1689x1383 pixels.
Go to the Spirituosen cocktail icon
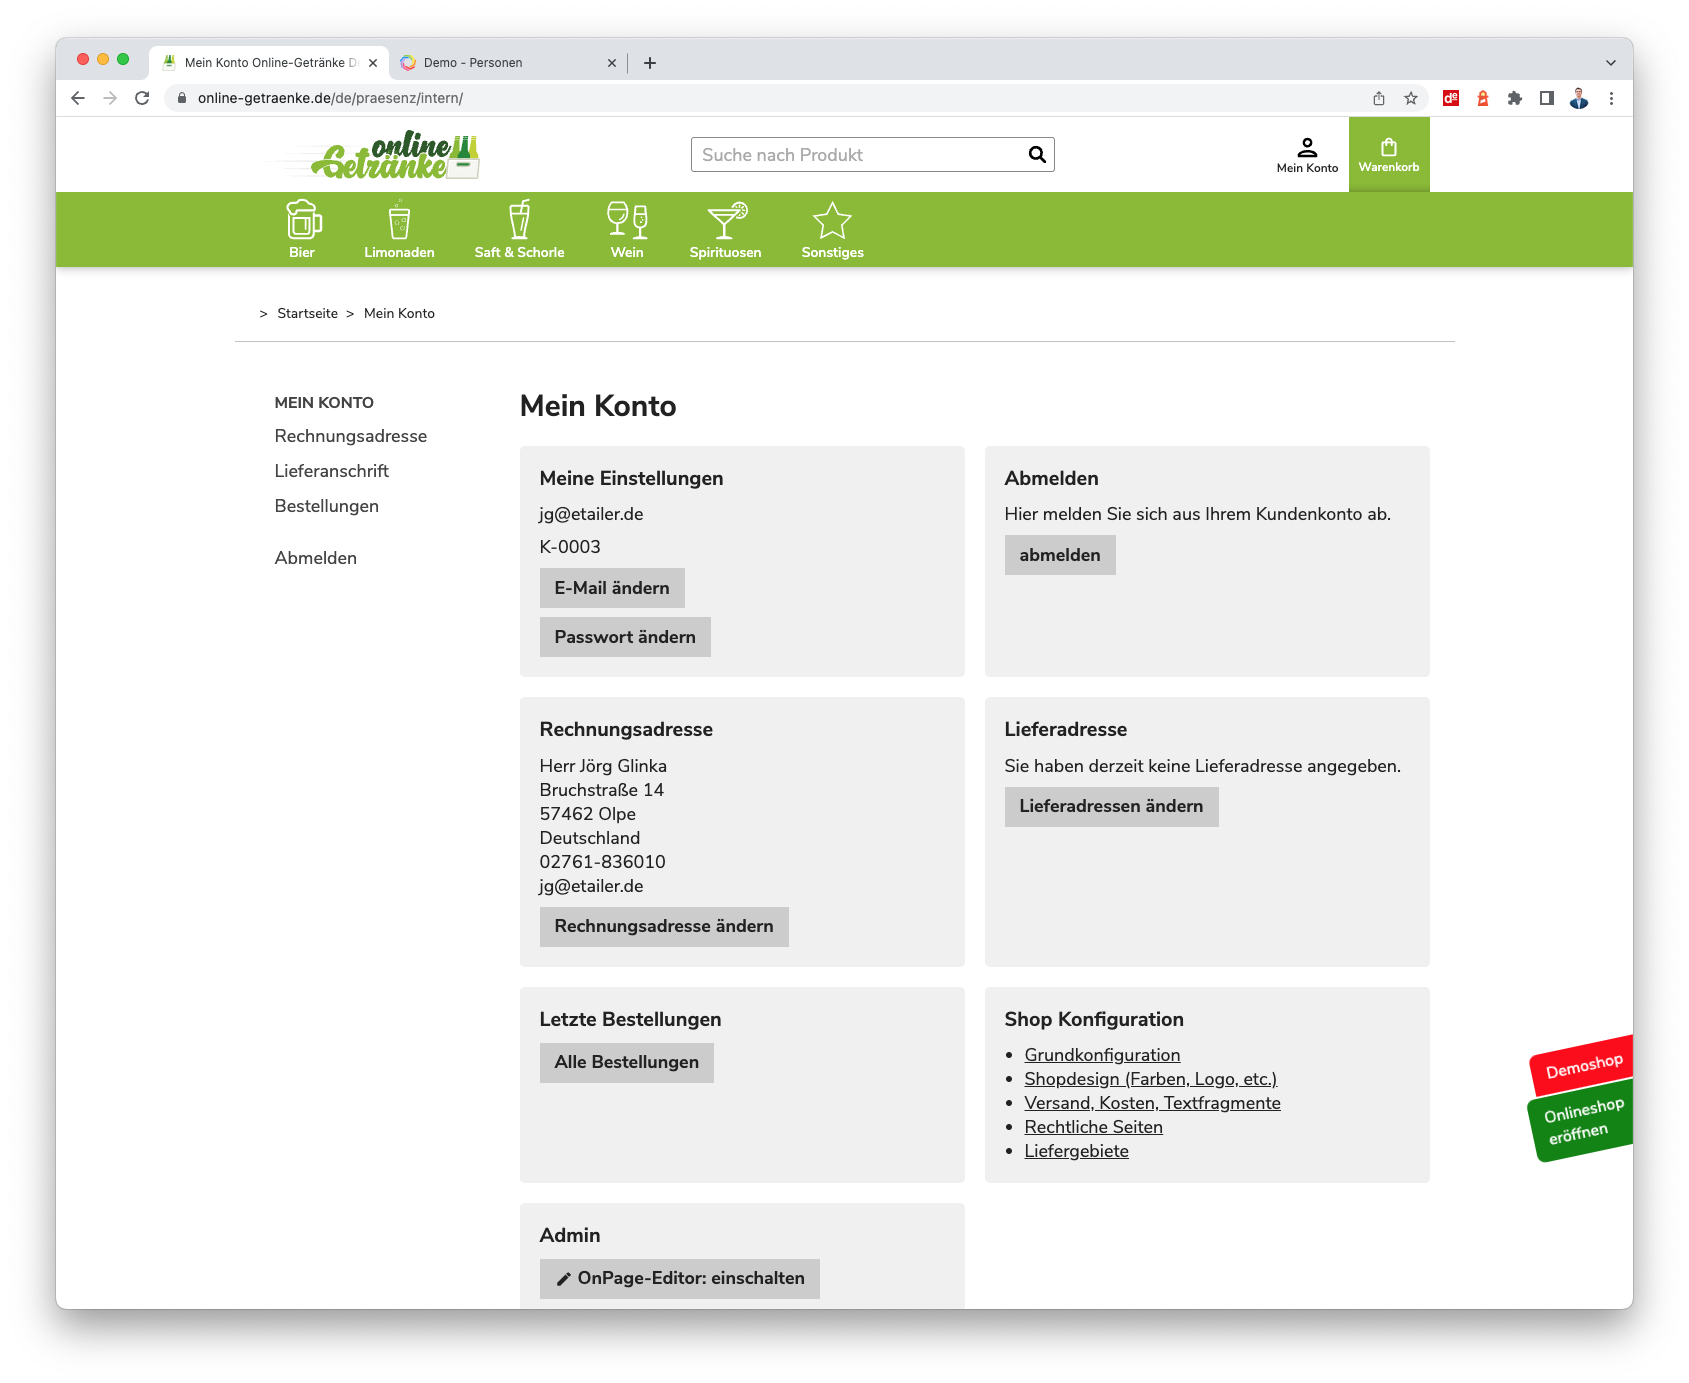pyautogui.click(x=725, y=221)
